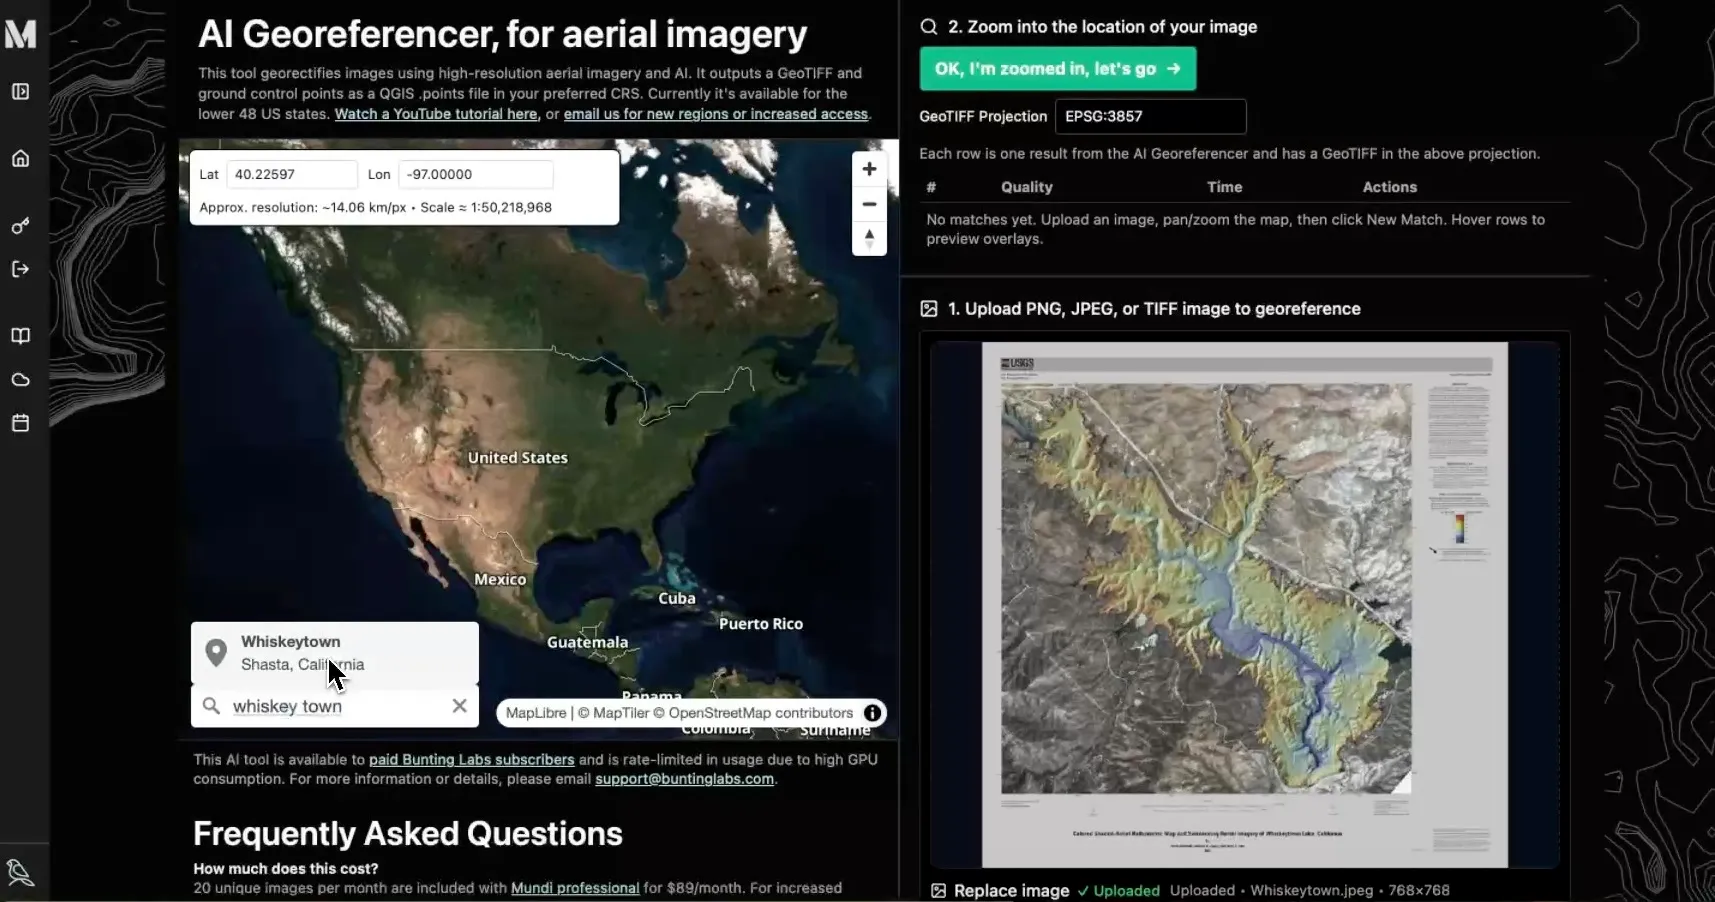Click the United States map label

pos(518,458)
